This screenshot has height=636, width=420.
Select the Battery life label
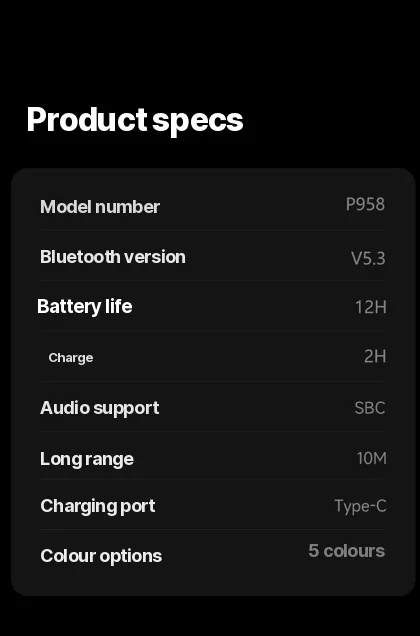point(84,307)
